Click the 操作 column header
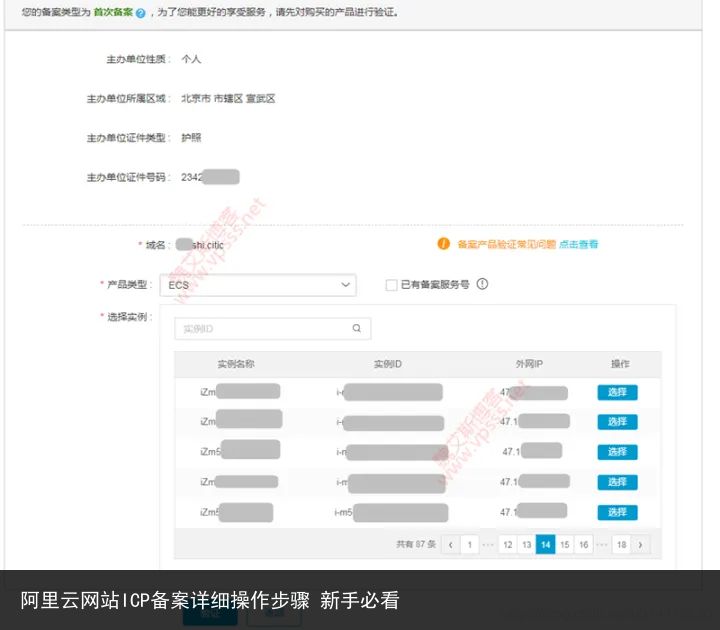The image size is (720, 630). coord(620,364)
